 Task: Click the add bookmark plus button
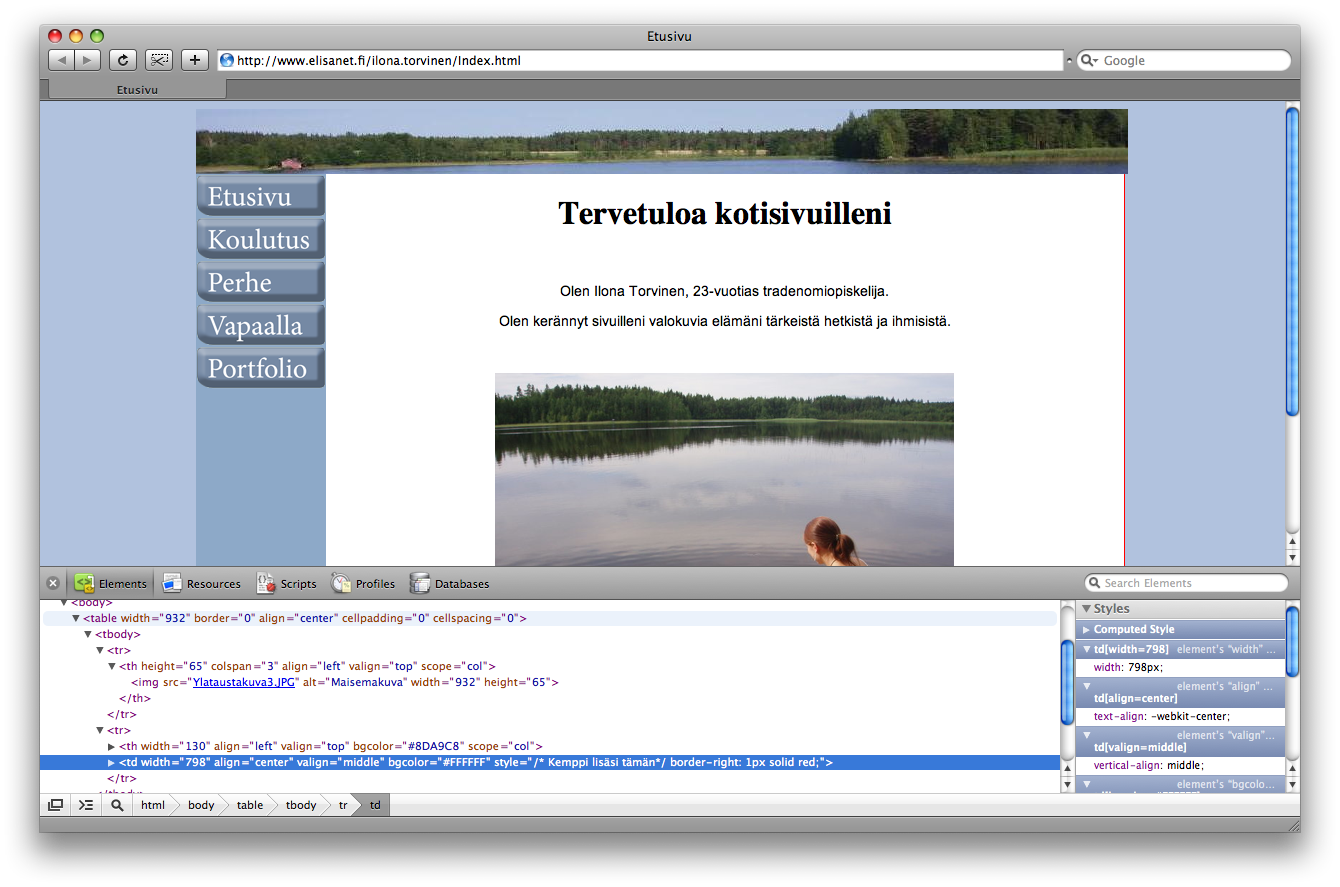(194, 60)
